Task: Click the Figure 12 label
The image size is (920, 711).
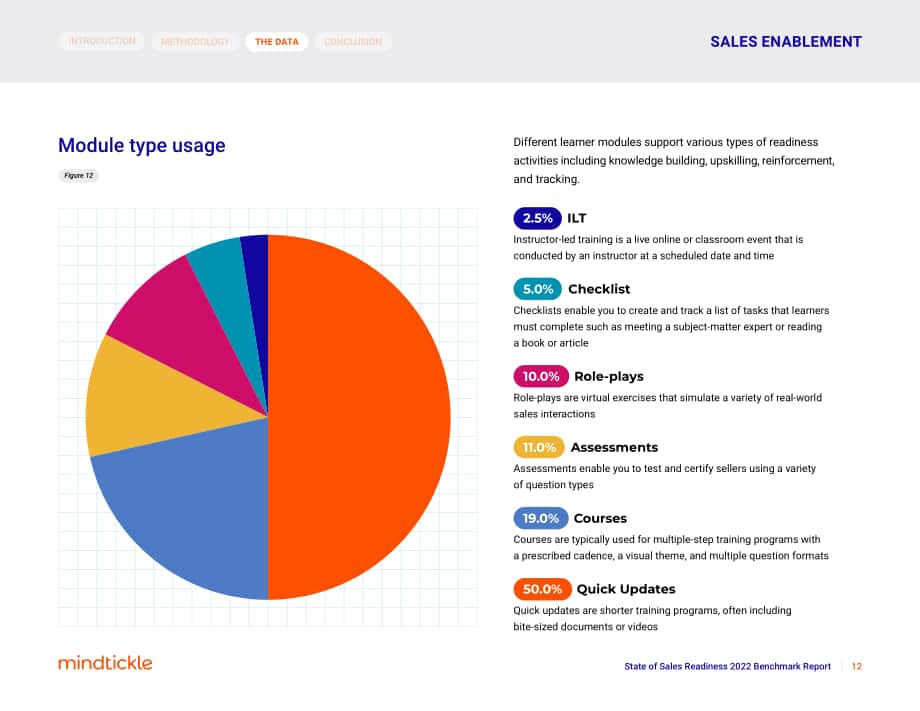Action: 79,175
